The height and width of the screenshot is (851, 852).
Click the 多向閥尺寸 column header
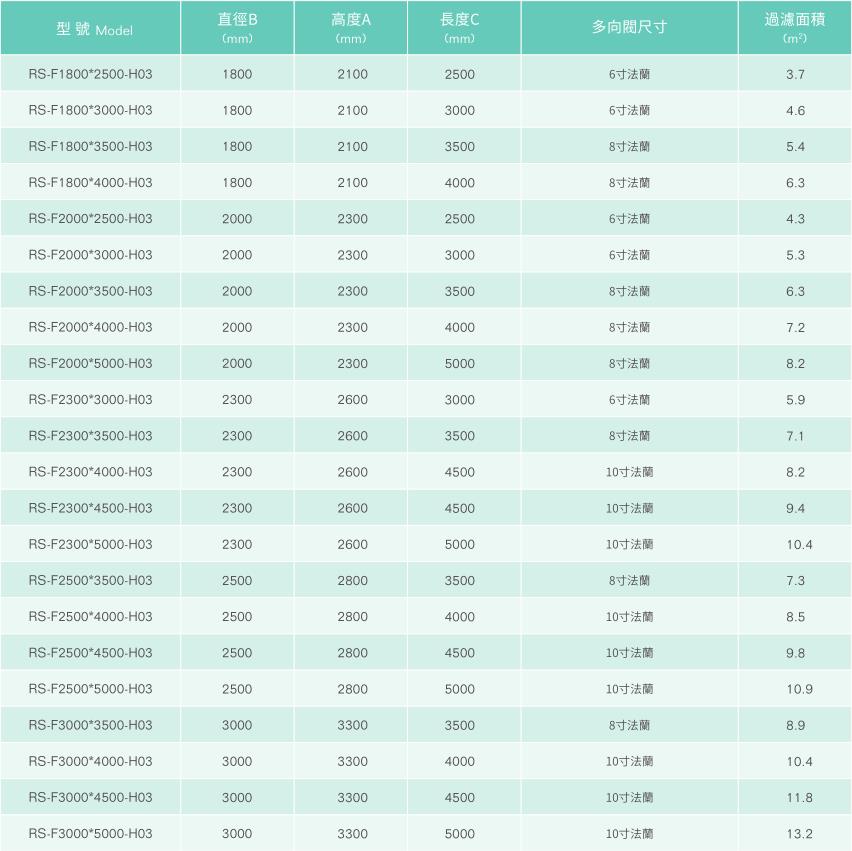click(629, 28)
